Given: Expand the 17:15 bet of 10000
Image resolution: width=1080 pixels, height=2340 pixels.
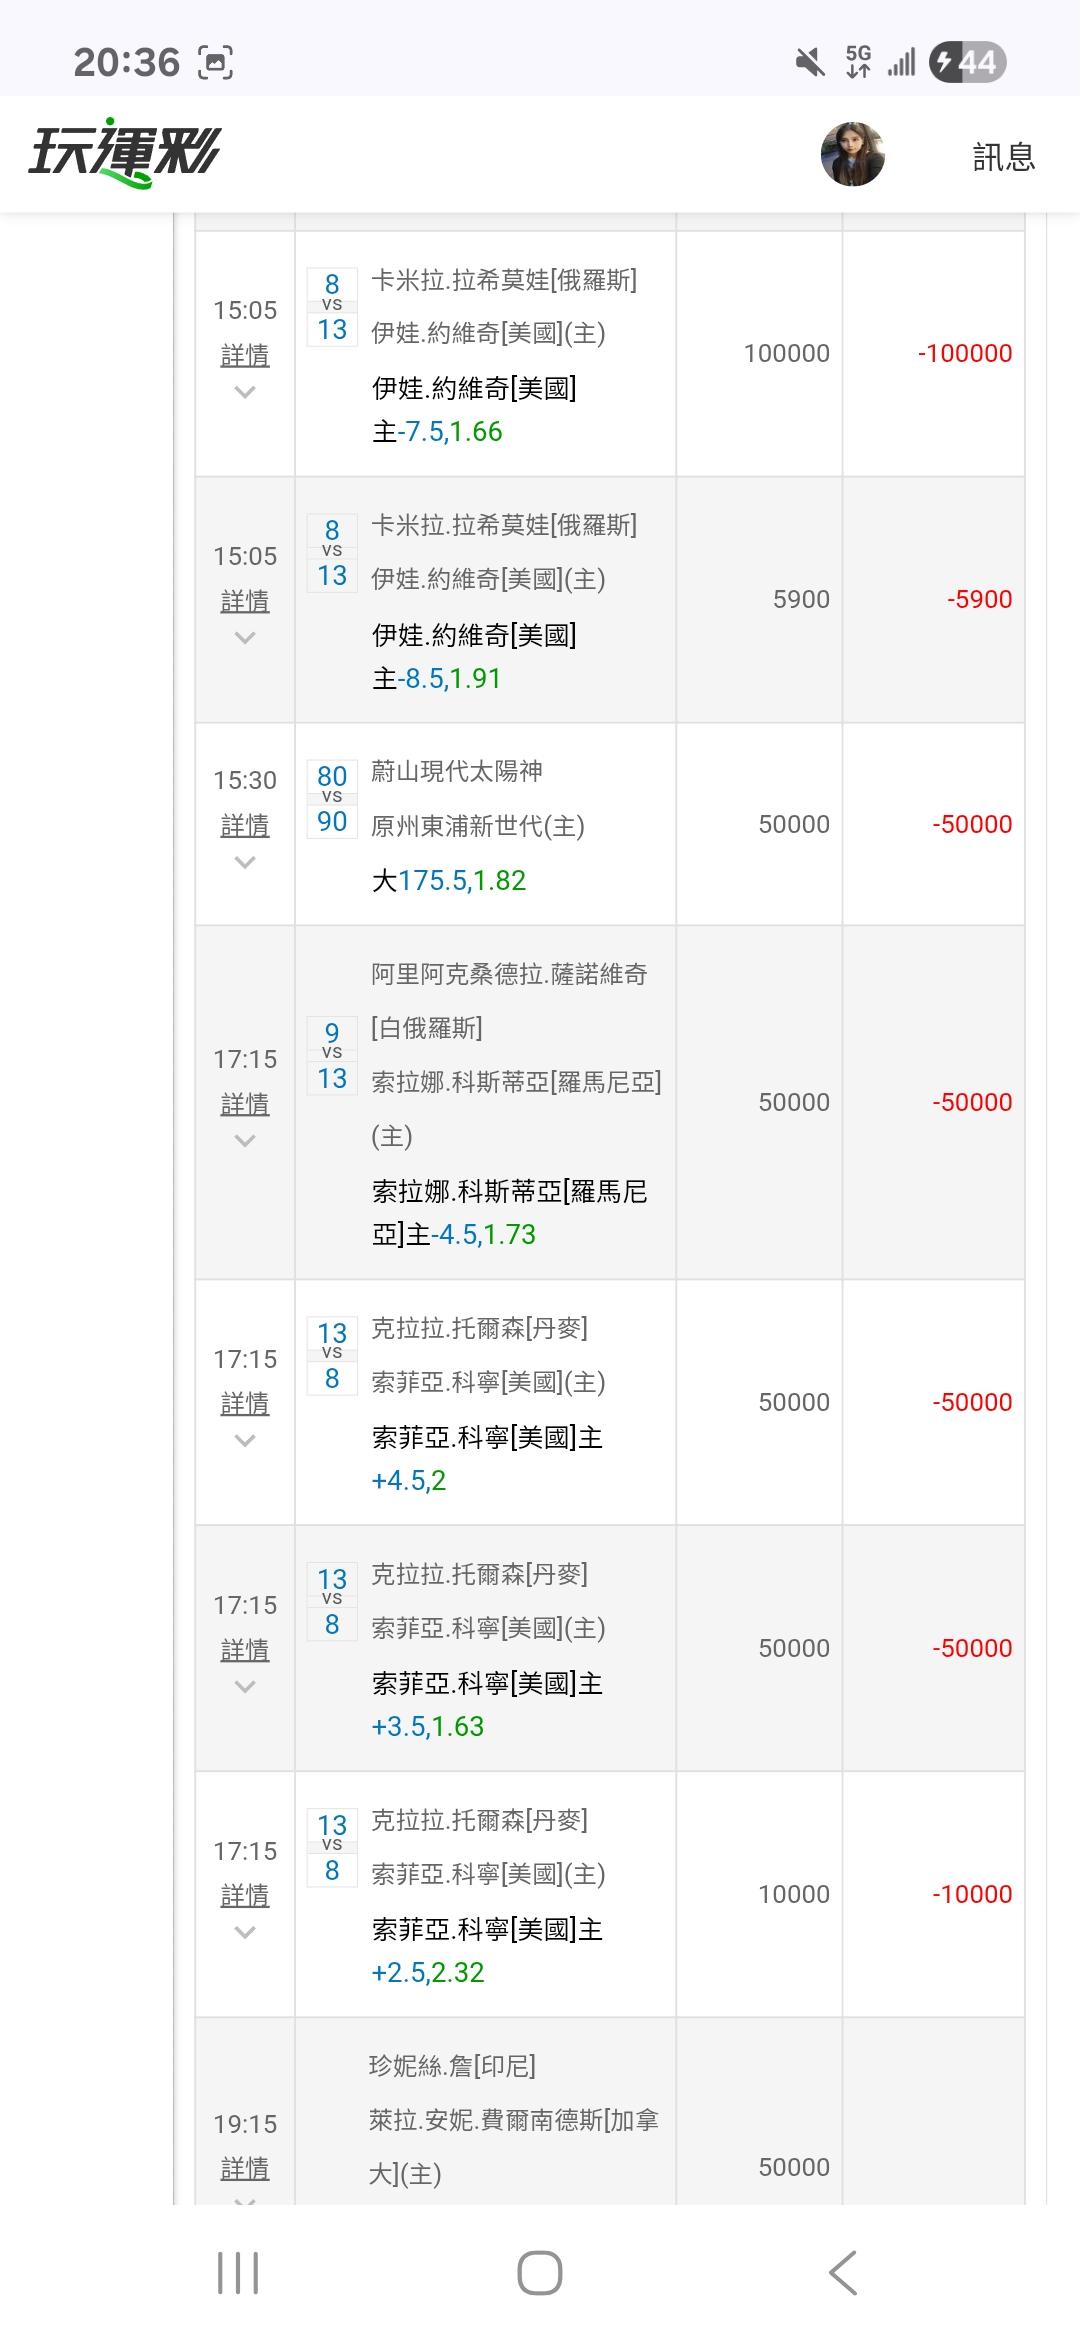Looking at the screenshot, I should 245,1933.
